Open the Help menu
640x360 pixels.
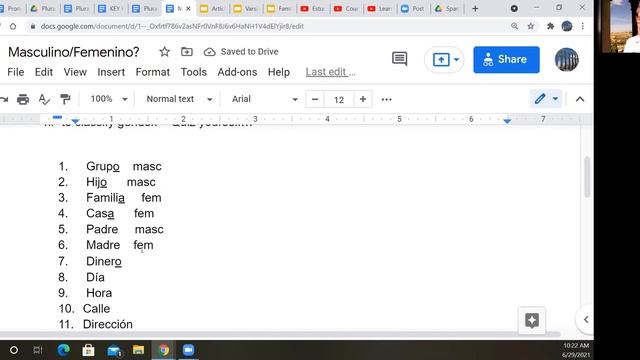(279, 72)
